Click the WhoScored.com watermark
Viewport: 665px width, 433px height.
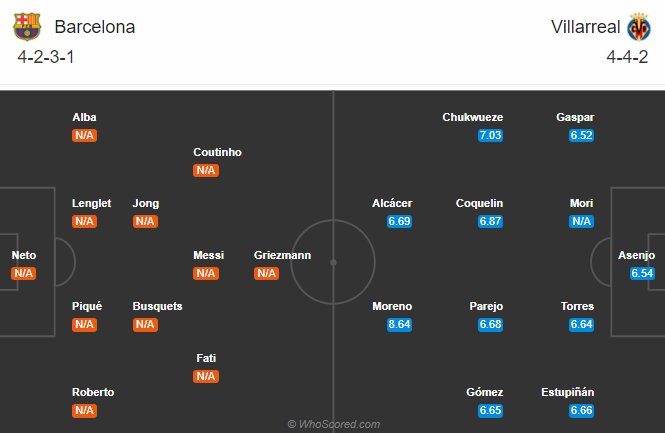[x=334, y=424]
